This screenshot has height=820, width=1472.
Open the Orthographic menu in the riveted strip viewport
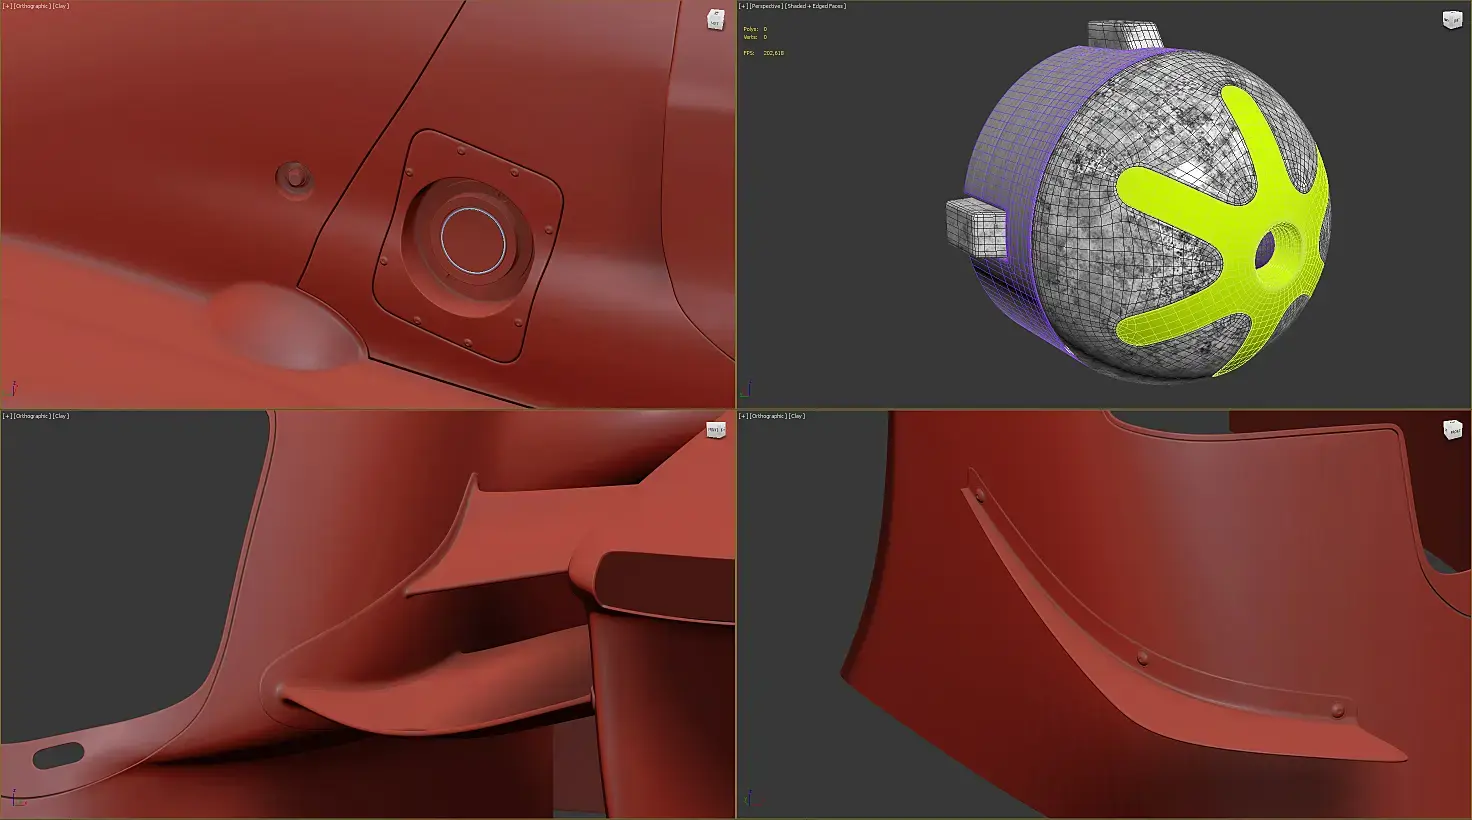[x=767, y=416]
